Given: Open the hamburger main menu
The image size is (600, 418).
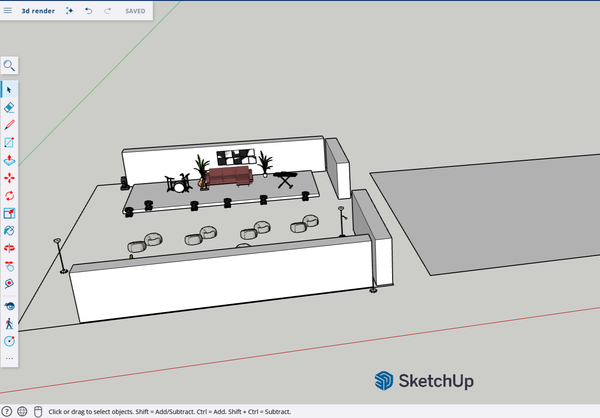Looking at the screenshot, I should click(9, 10).
